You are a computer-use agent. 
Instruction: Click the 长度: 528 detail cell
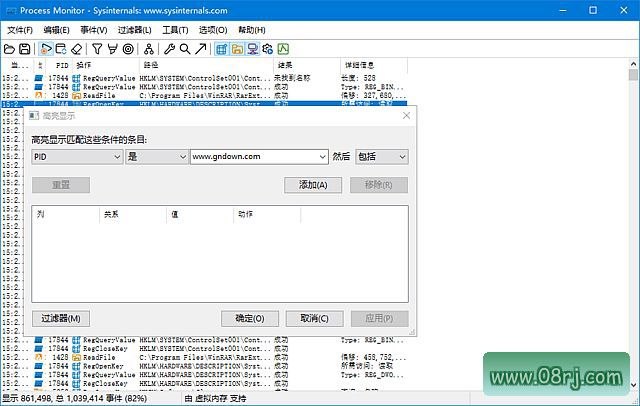click(x=358, y=78)
